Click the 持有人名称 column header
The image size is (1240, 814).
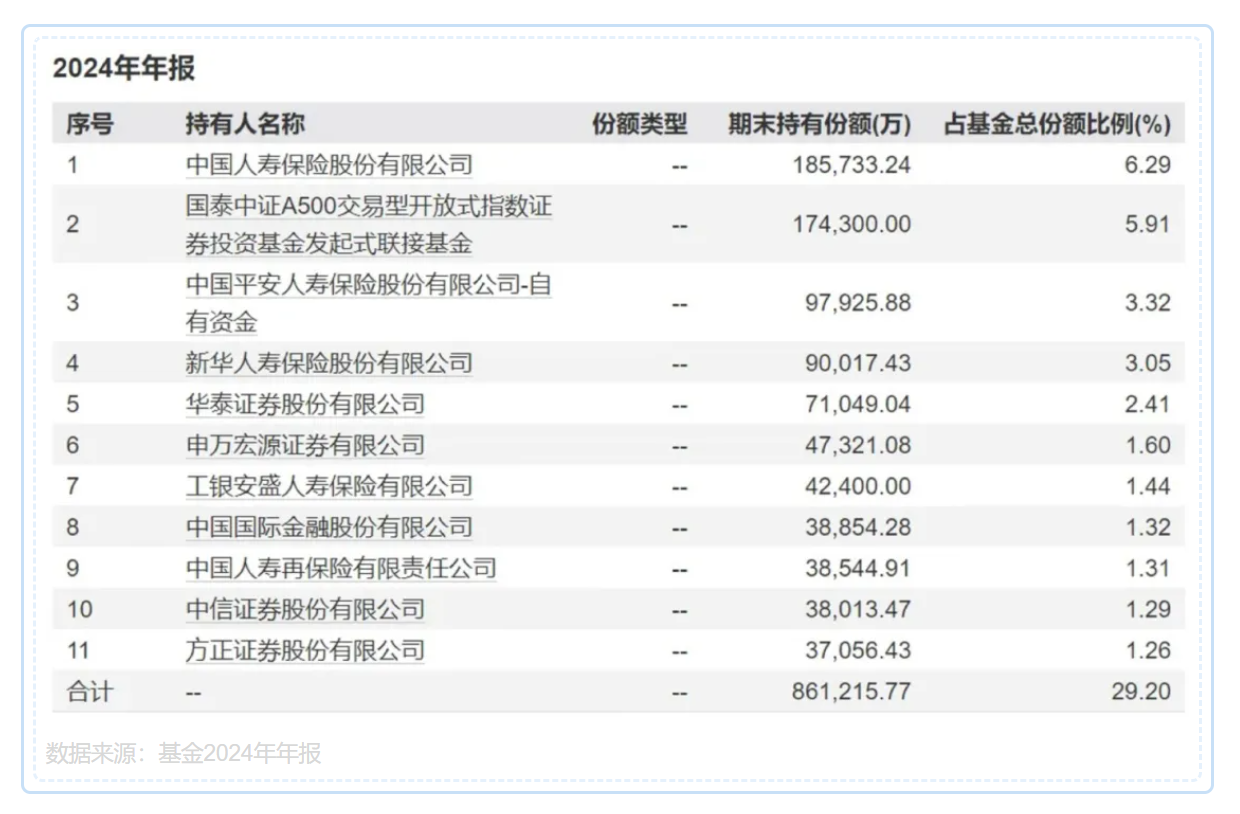point(245,124)
